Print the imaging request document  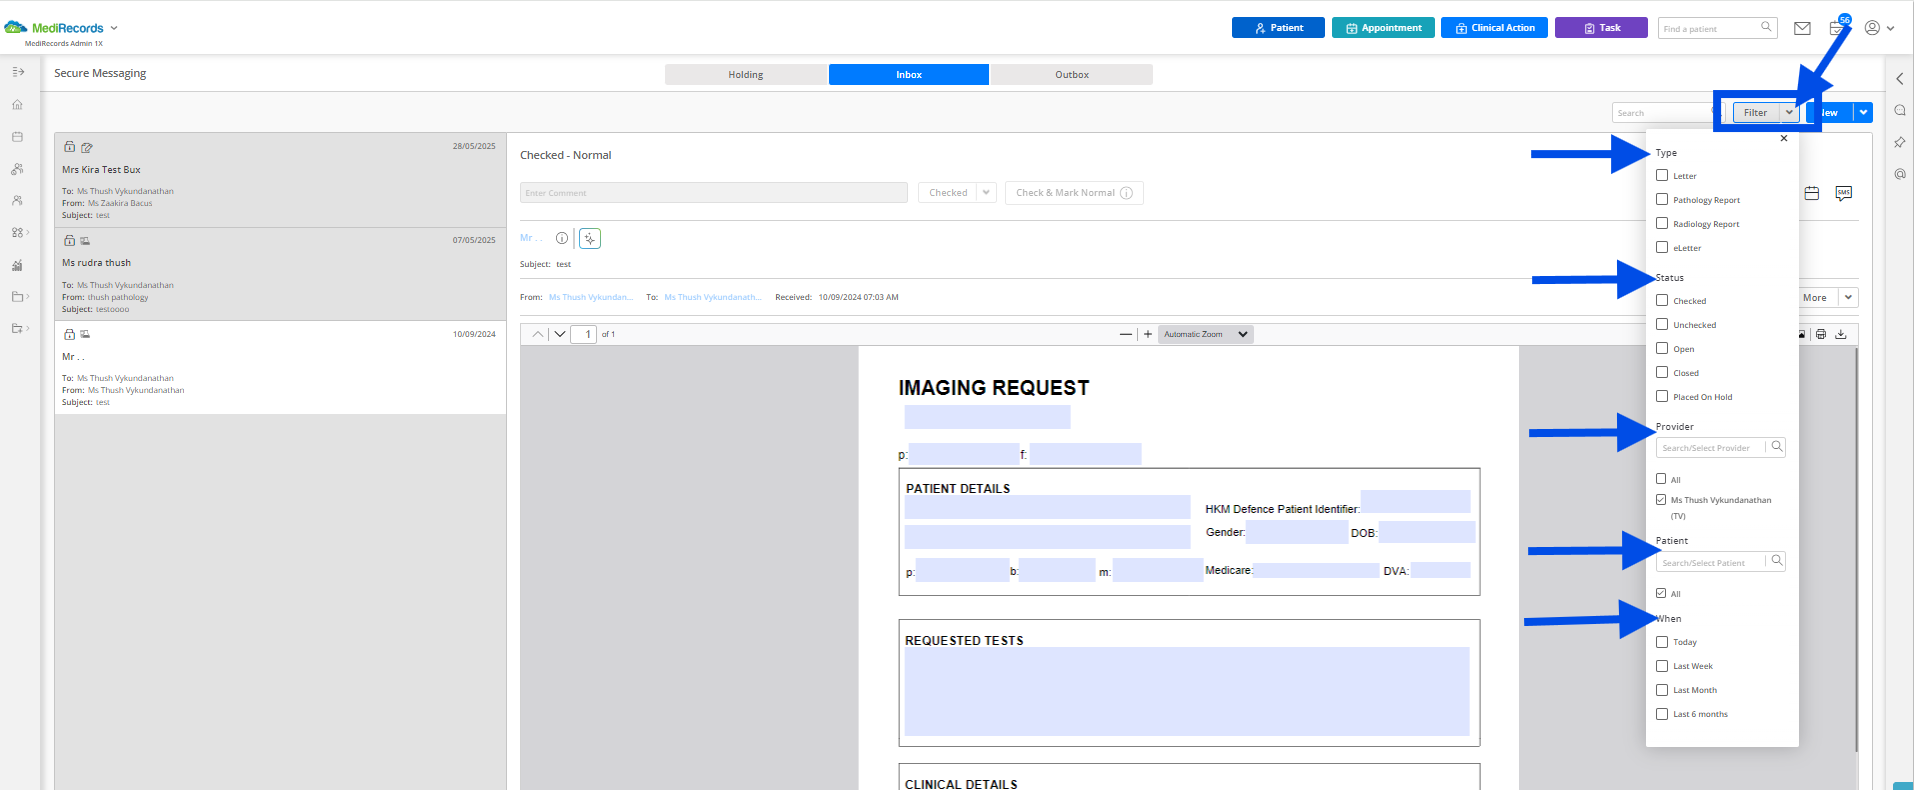(x=1821, y=334)
